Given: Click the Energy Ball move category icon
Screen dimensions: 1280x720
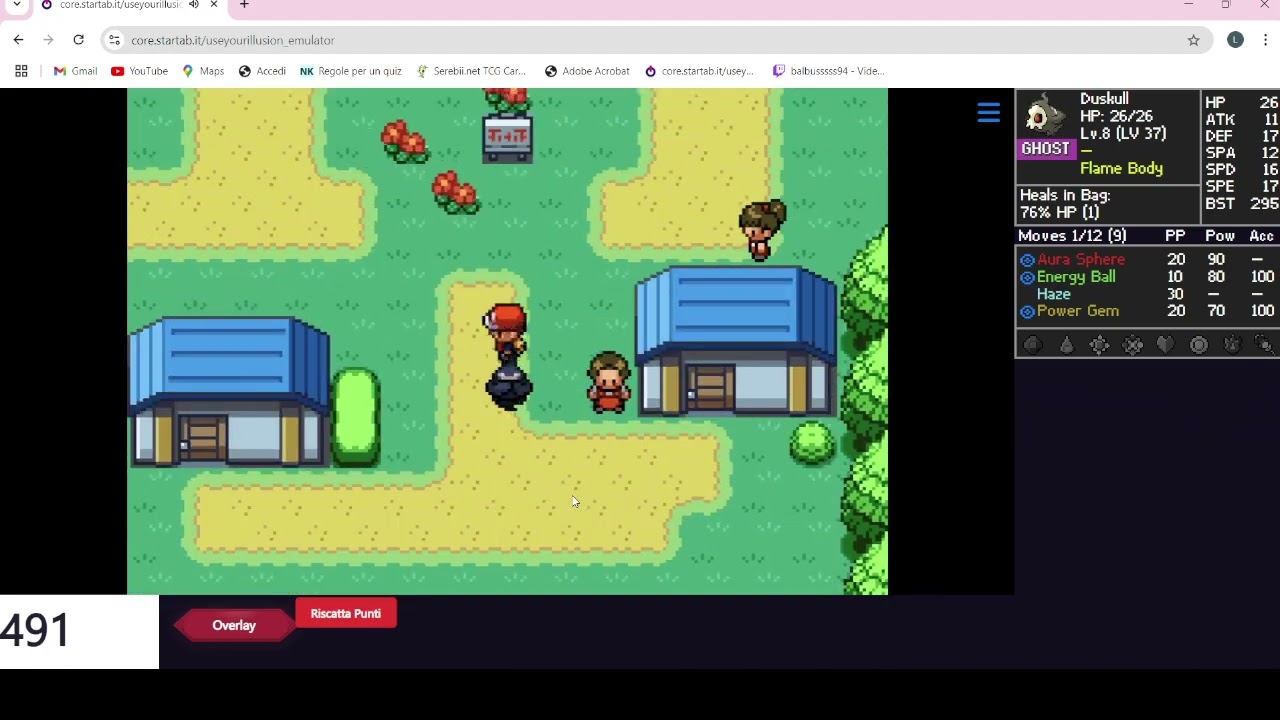Looking at the screenshot, I should [x=1027, y=277].
